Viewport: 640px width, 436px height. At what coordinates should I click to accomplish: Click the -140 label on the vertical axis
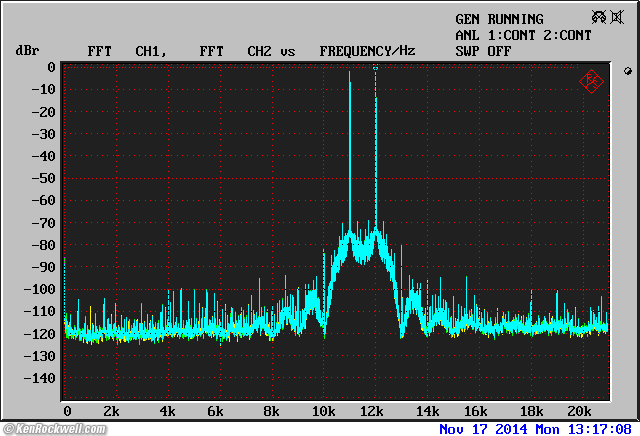38,379
